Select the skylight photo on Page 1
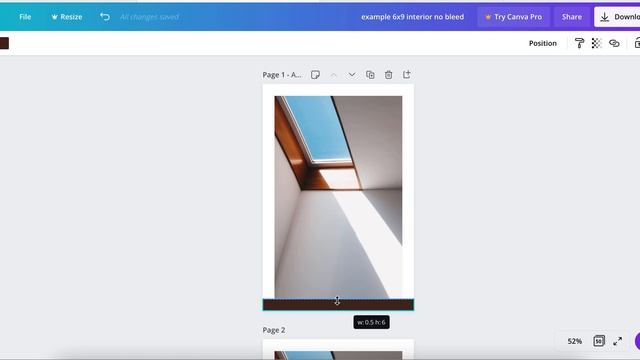 [x=338, y=197]
